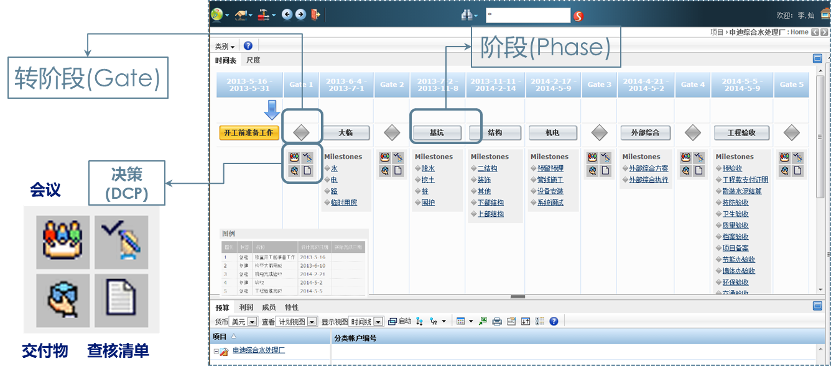Click the 结构 phase button
The width and height of the screenshot is (832, 370).
(x=495, y=133)
